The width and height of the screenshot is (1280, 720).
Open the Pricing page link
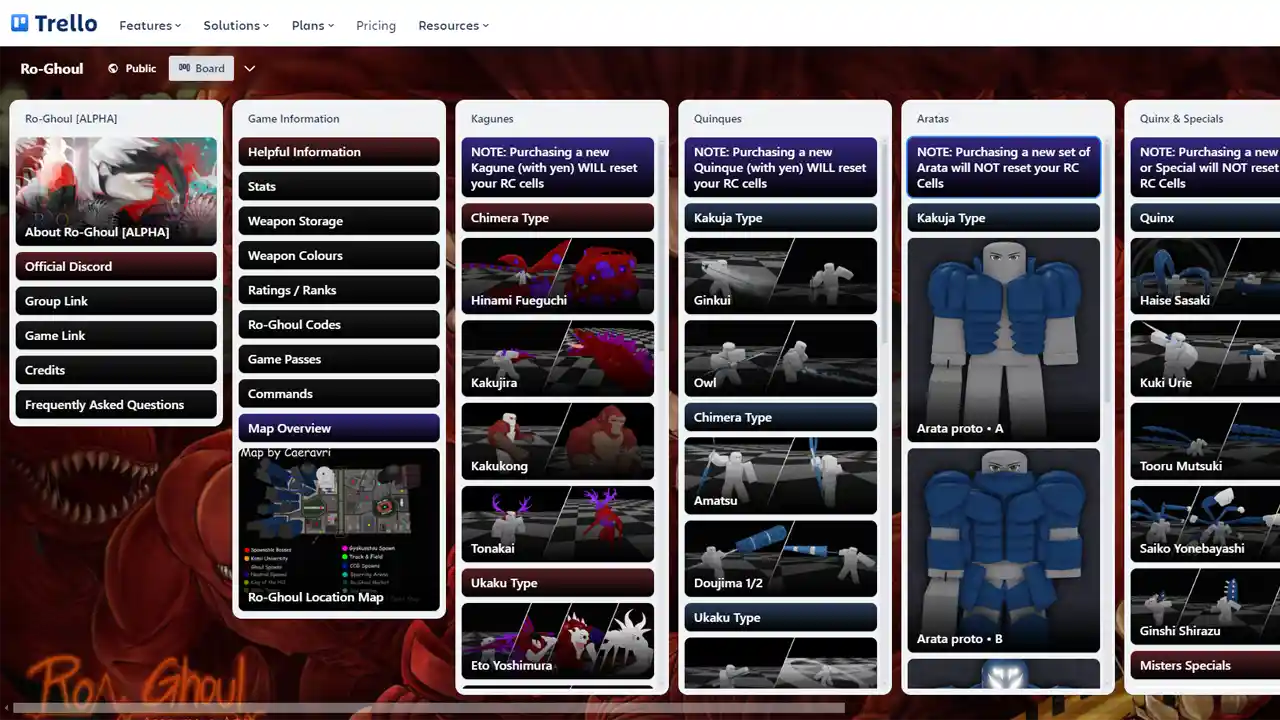pos(376,25)
